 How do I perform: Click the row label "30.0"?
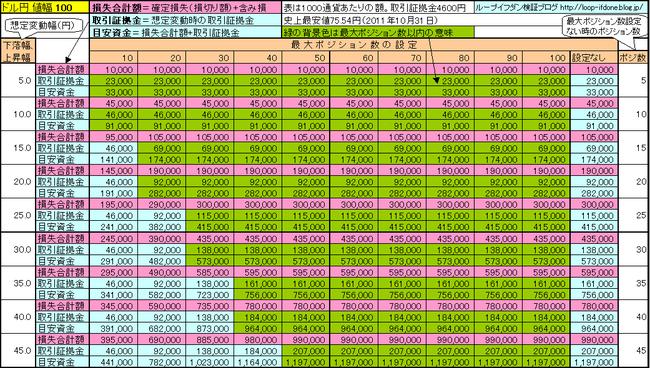point(18,249)
